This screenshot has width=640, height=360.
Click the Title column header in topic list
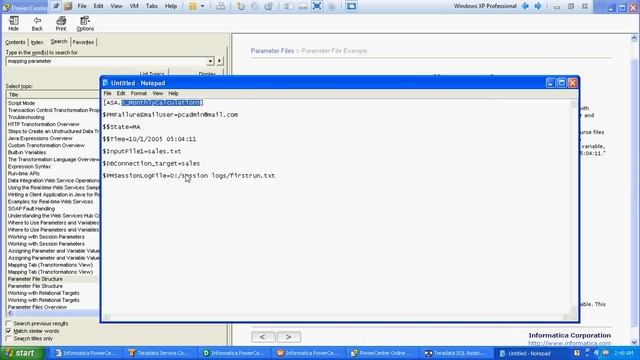click(53, 95)
